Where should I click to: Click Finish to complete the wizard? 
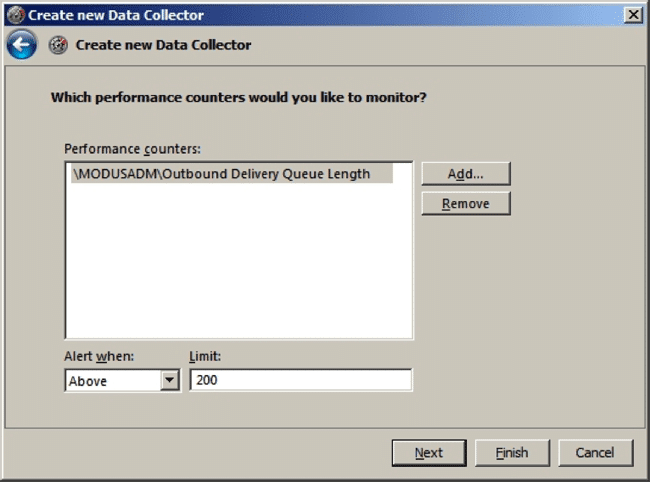(x=512, y=453)
